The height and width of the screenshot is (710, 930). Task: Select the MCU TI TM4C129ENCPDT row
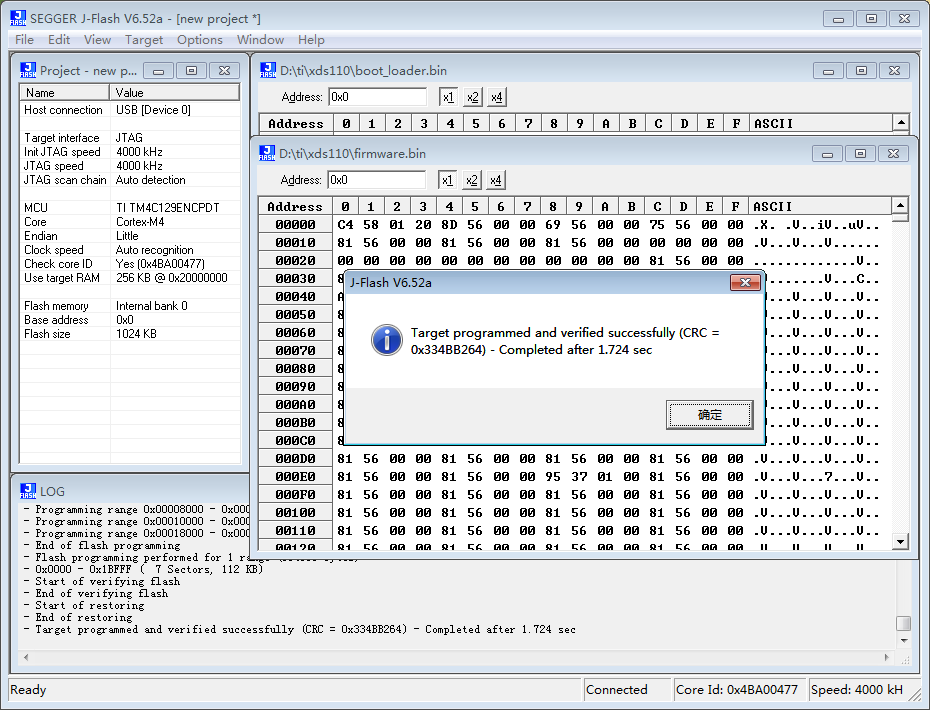pos(130,208)
